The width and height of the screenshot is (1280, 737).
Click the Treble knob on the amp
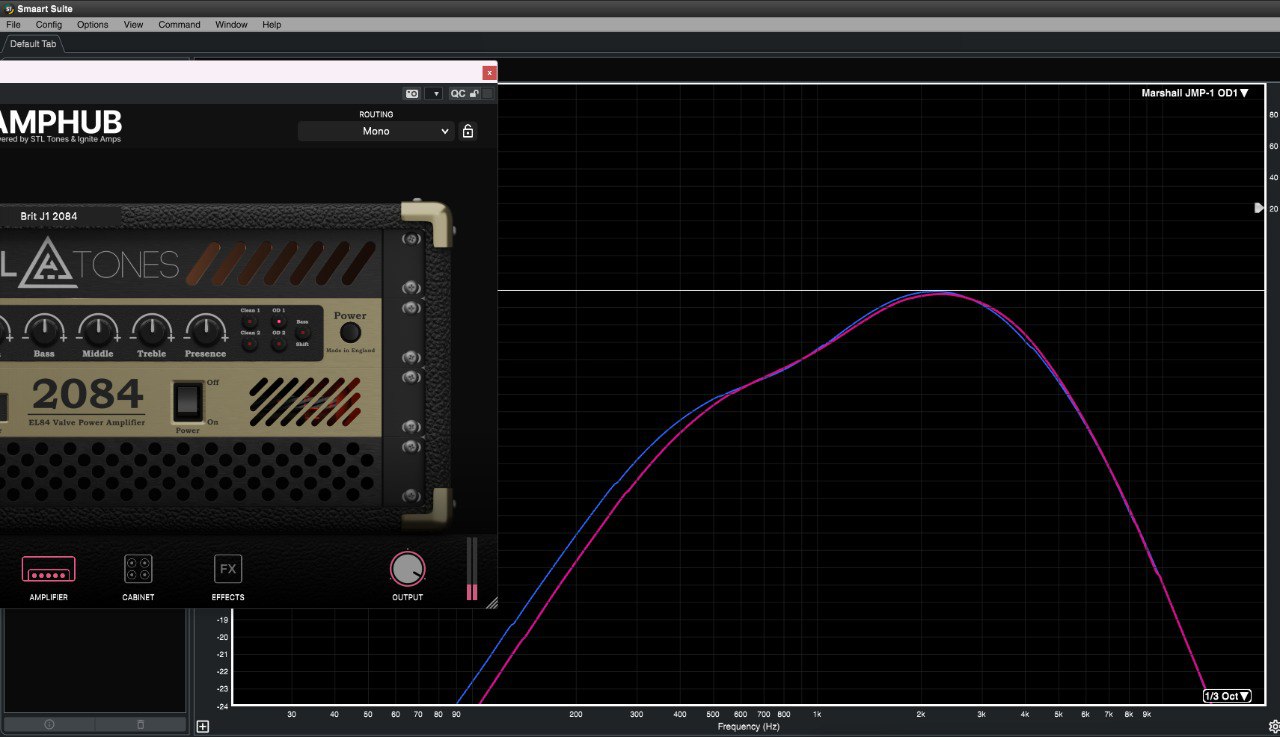tap(151, 329)
